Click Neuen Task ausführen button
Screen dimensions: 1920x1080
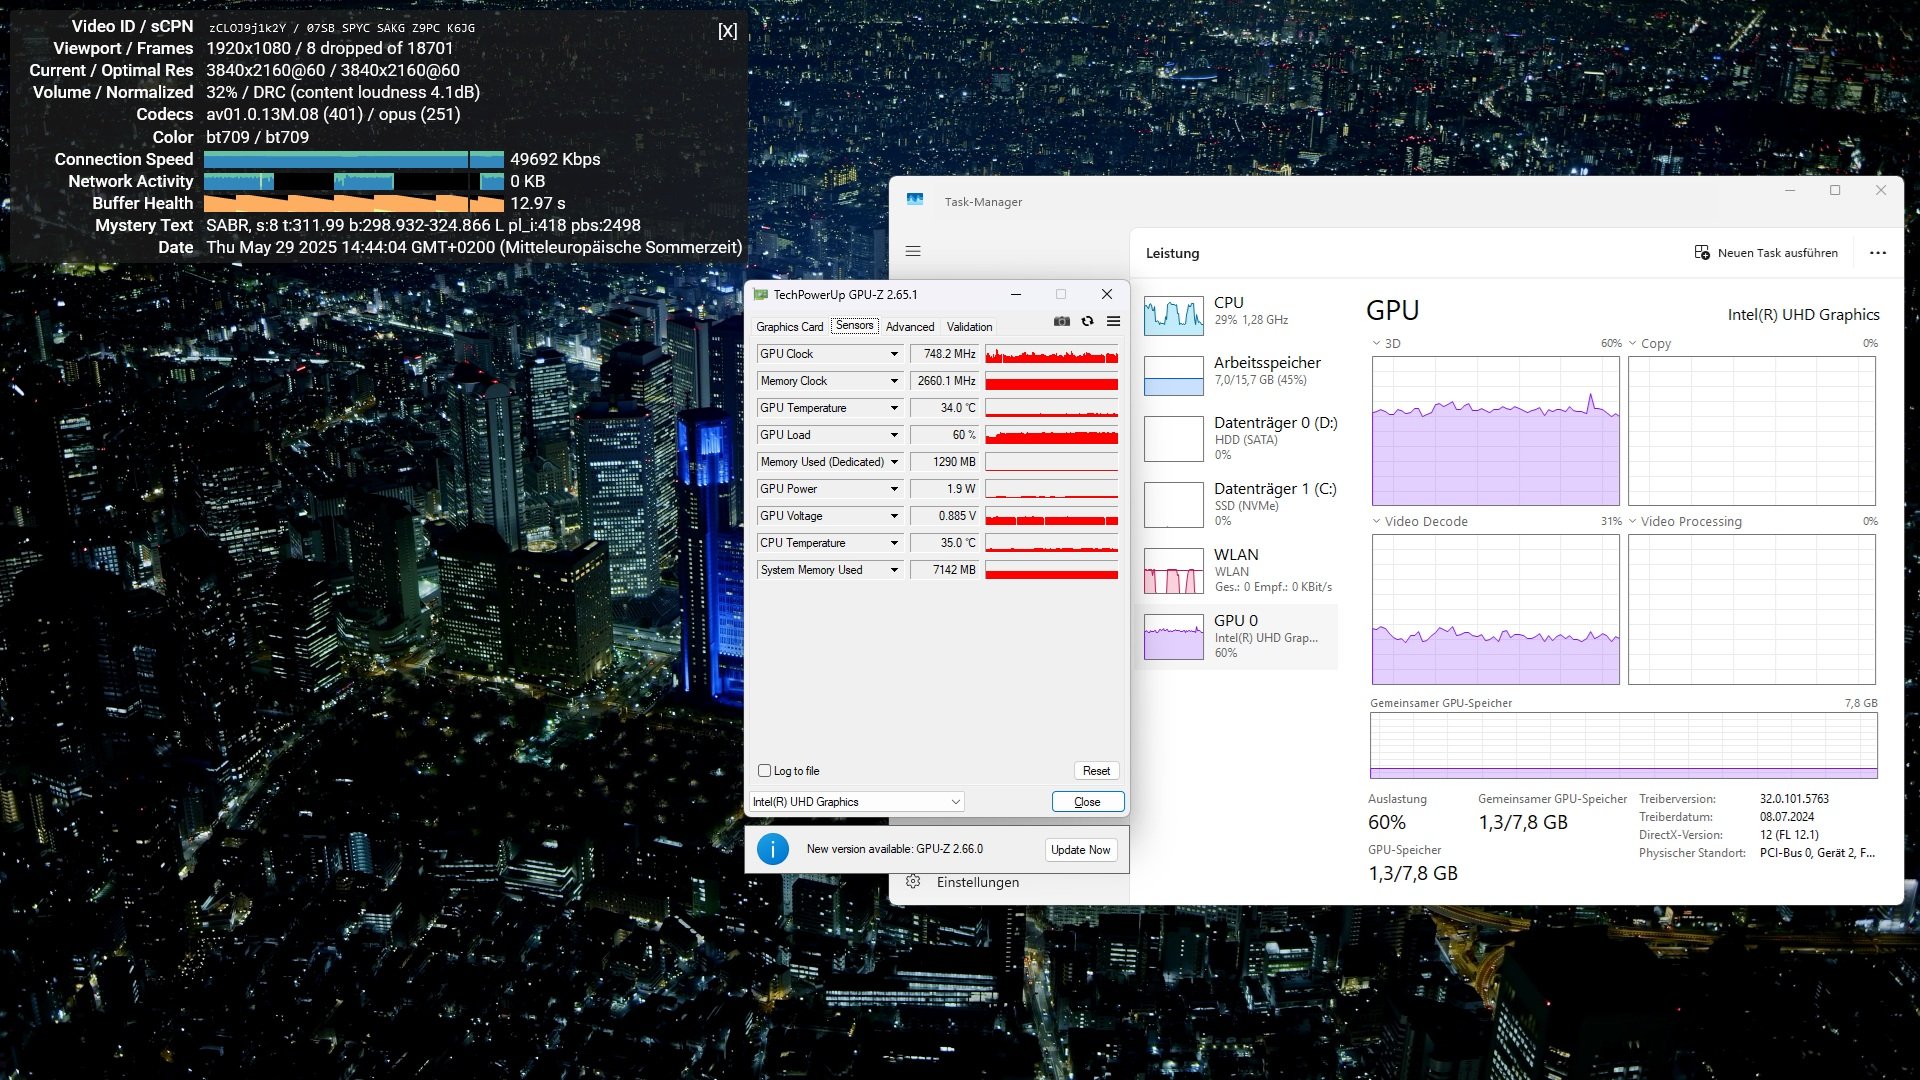[x=1766, y=253]
